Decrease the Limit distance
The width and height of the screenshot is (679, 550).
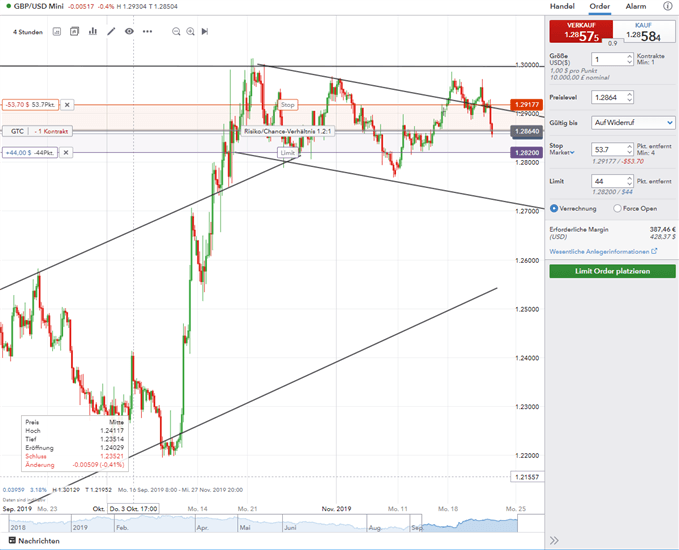[x=630, y=184]
